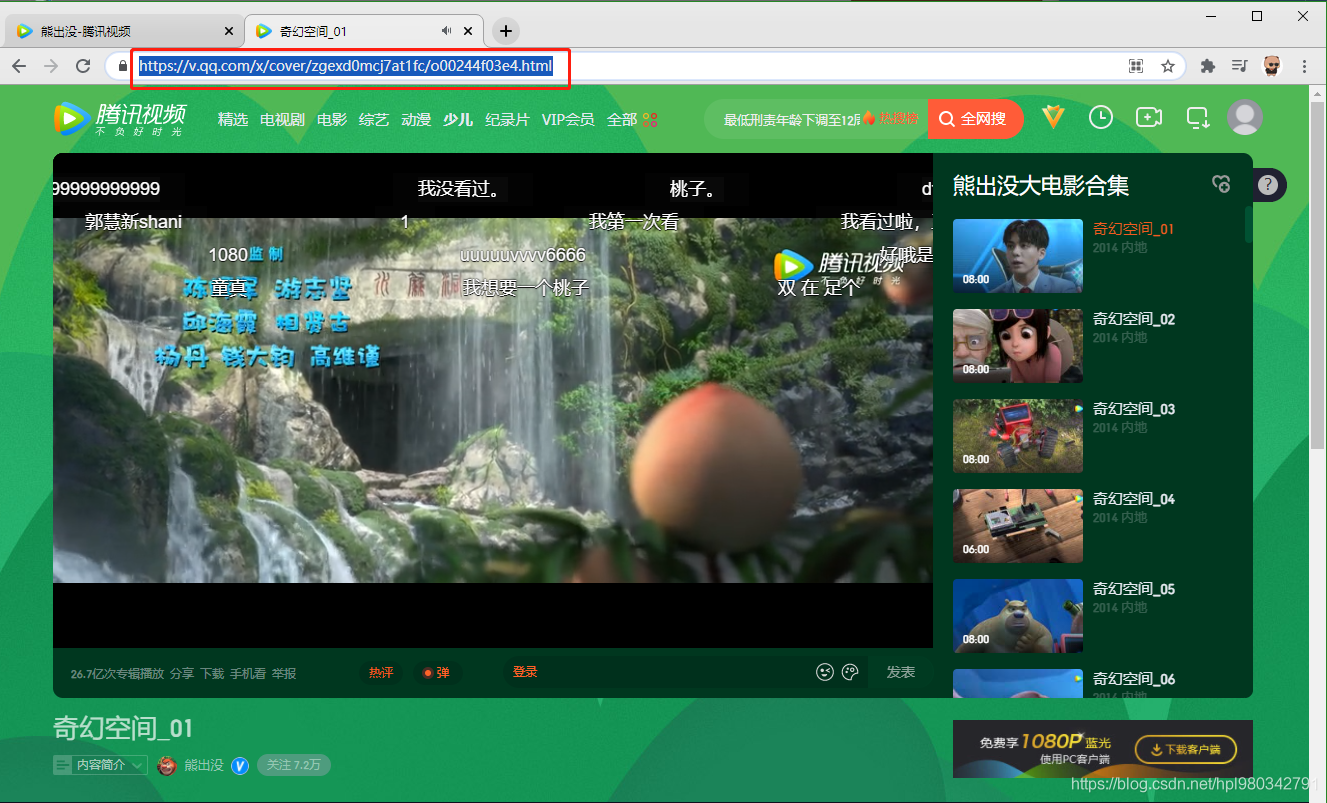Viewport: 1327px width, 803px height.
Task: Click the 分享 share link
Action: 182,673
